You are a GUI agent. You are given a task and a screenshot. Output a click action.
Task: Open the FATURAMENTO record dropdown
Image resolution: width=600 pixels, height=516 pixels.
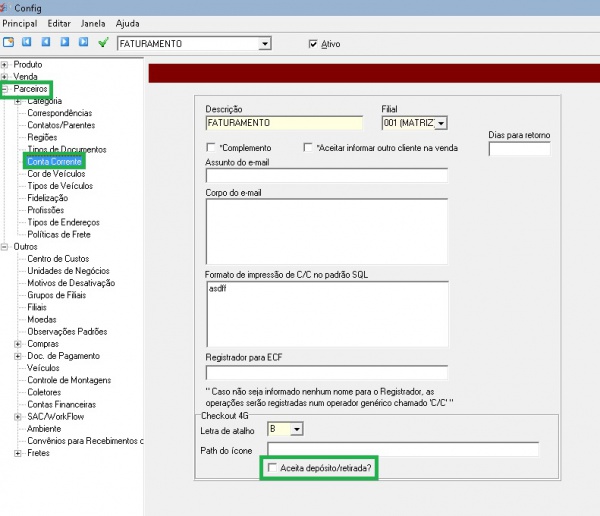click(265, 44)
